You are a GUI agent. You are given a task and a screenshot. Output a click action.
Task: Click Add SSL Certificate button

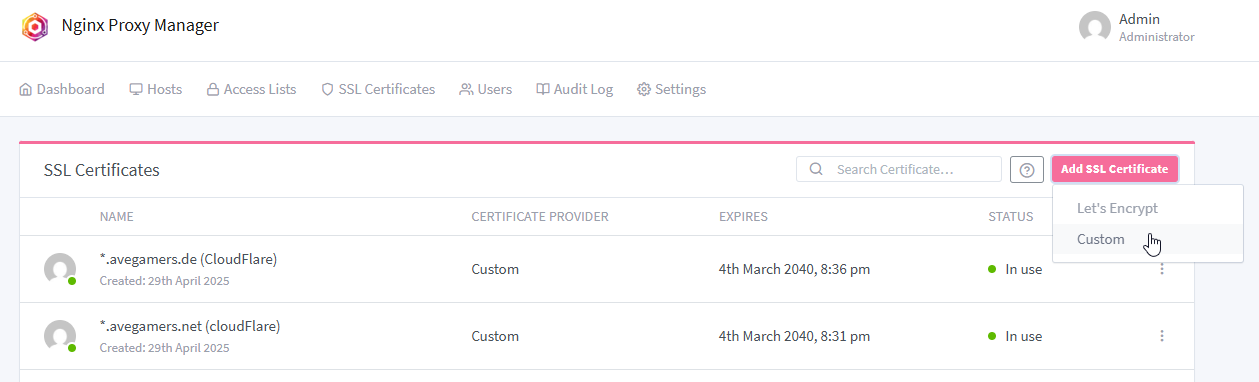point(1114,169)
